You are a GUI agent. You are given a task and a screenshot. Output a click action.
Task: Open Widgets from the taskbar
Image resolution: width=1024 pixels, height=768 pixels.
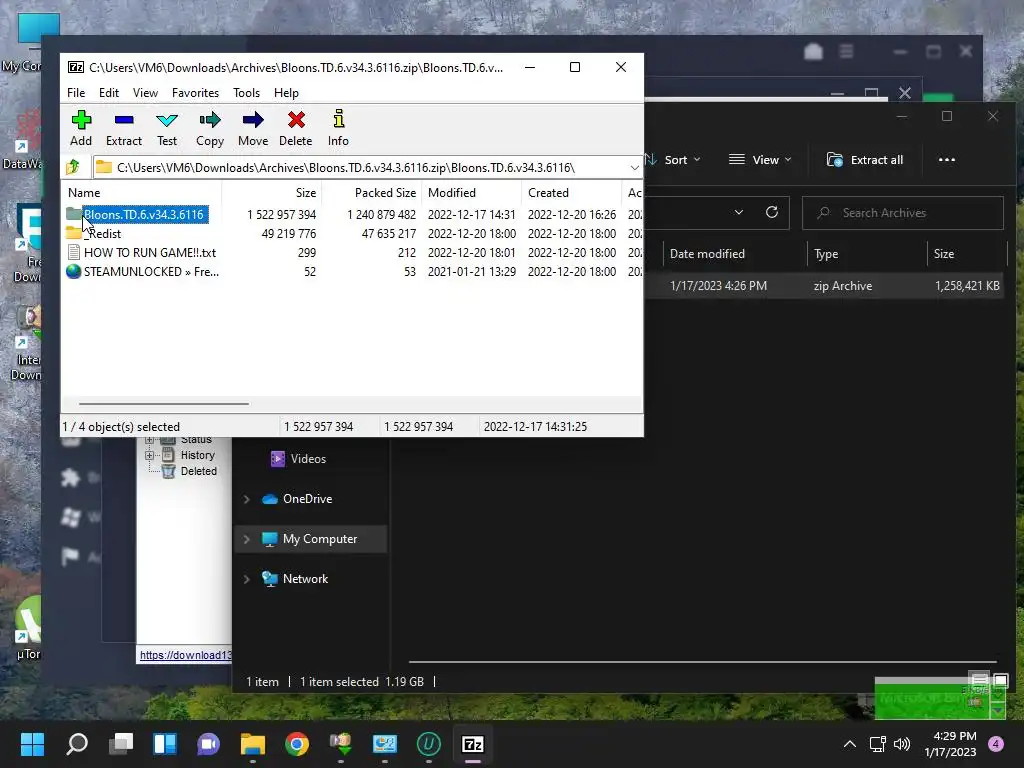(165, 744)
